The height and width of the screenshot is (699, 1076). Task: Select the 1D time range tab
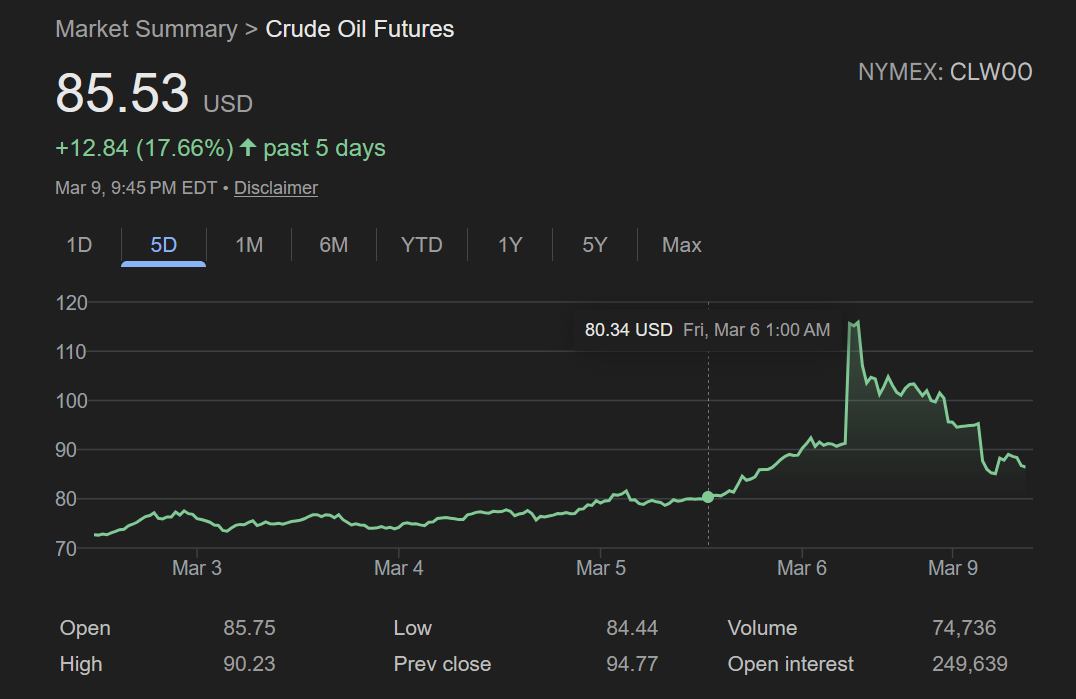[x=79, y=245]
